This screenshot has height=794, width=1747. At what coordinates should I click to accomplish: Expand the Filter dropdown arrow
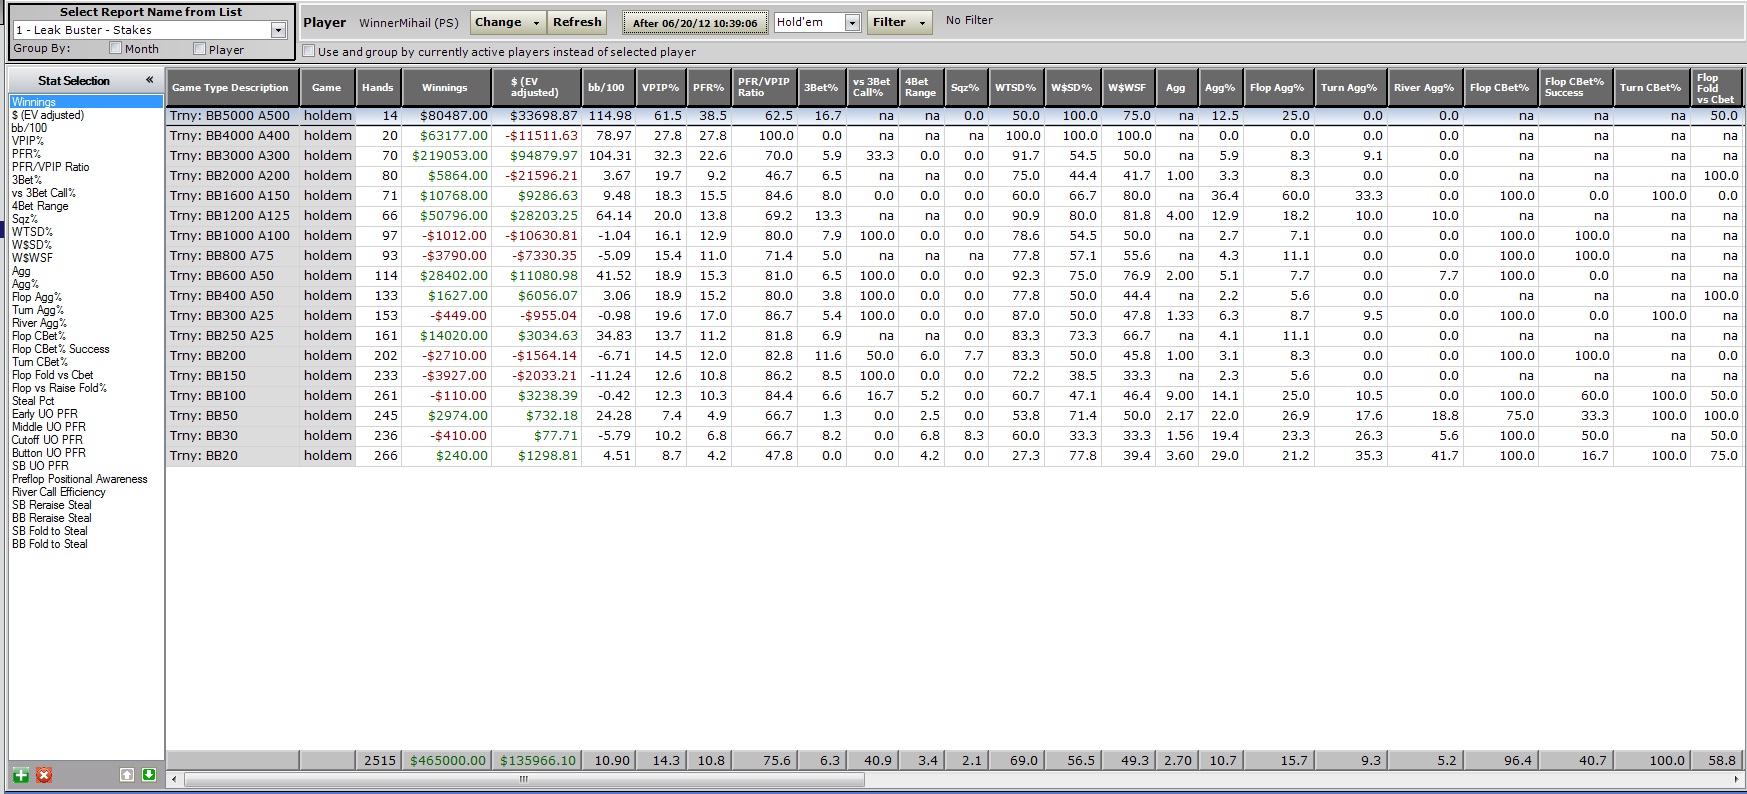922,22
